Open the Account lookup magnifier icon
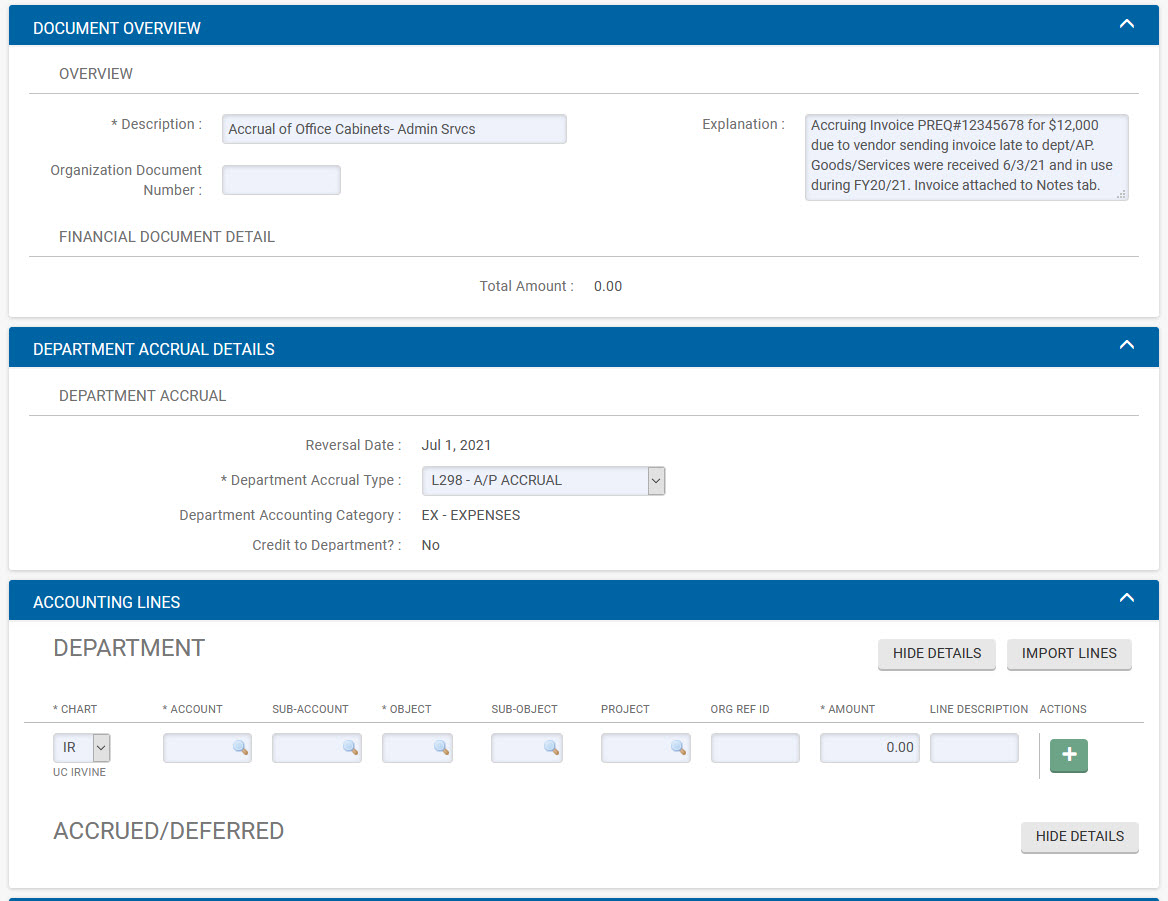Viewport: 1168px width, 901px height. click(x=240, y=748)
